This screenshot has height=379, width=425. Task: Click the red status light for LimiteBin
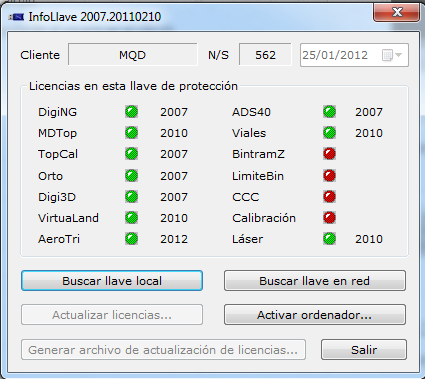coord(329,176)
